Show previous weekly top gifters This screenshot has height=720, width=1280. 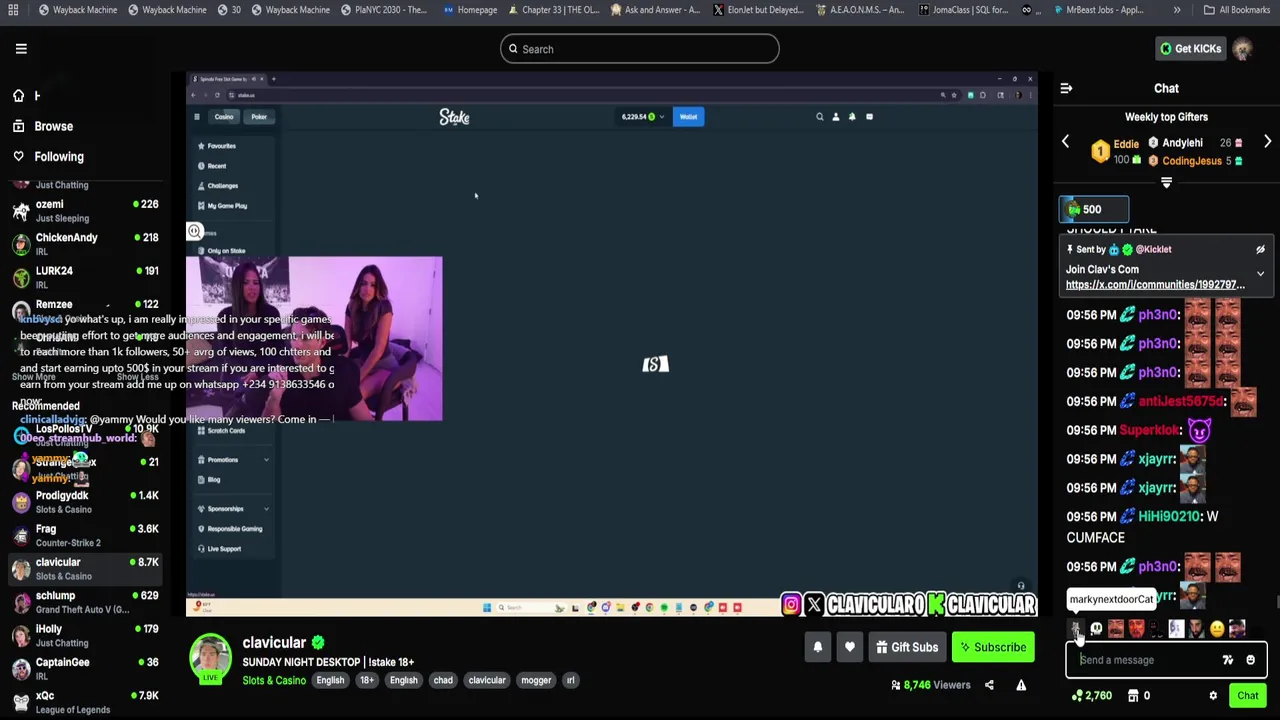tap(1065, 142)
